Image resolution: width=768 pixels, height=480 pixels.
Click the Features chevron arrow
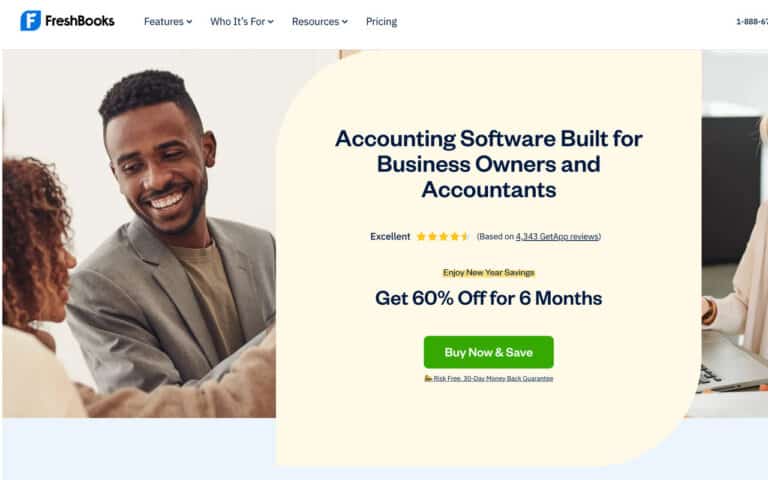189,22
